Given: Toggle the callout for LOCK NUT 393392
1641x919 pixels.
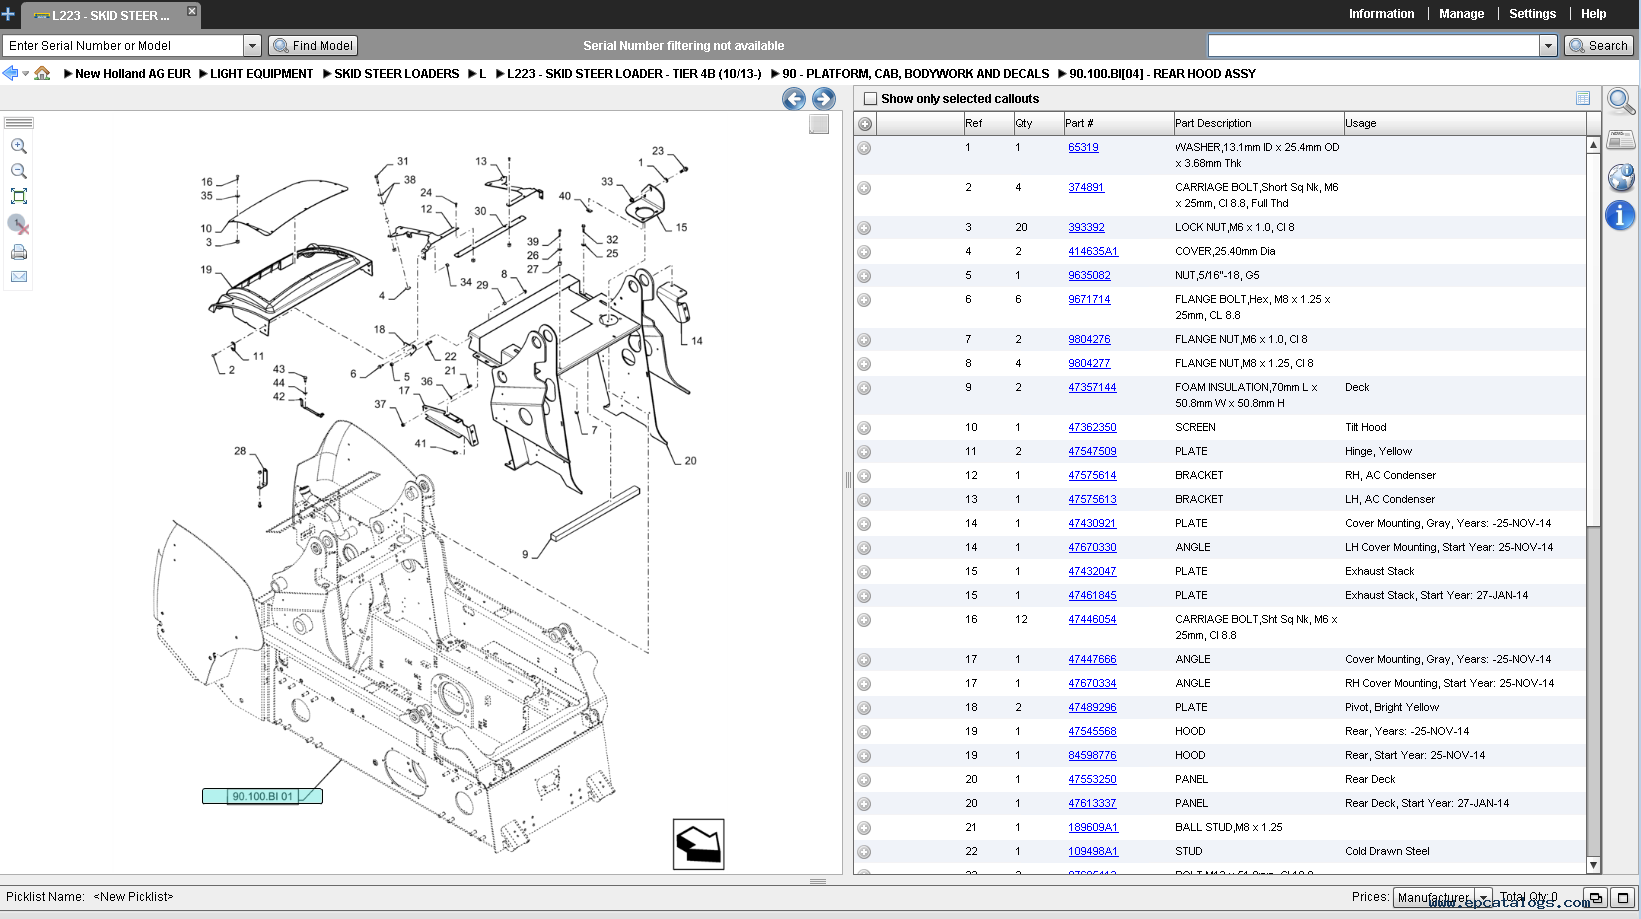Looking at the screenshot, I should (x=864, y=227).
